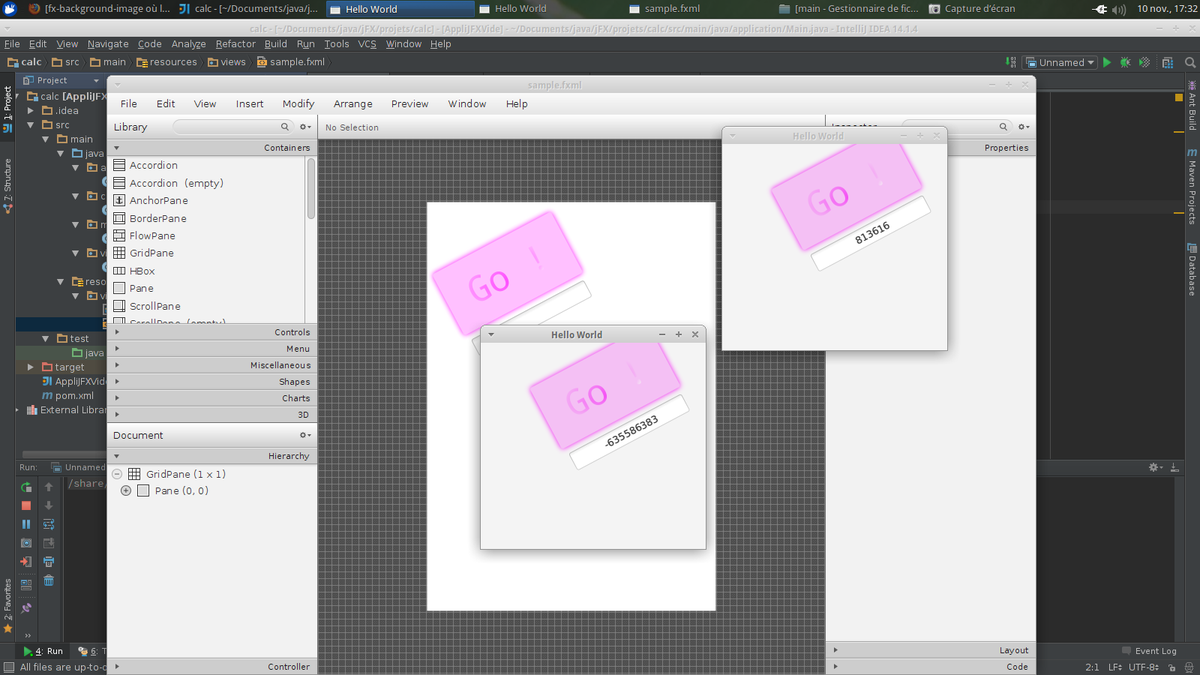This screenshot has height=675, width=1200.
Task: Open Scene Builder's Preview menu
Action: coord(410,104)
